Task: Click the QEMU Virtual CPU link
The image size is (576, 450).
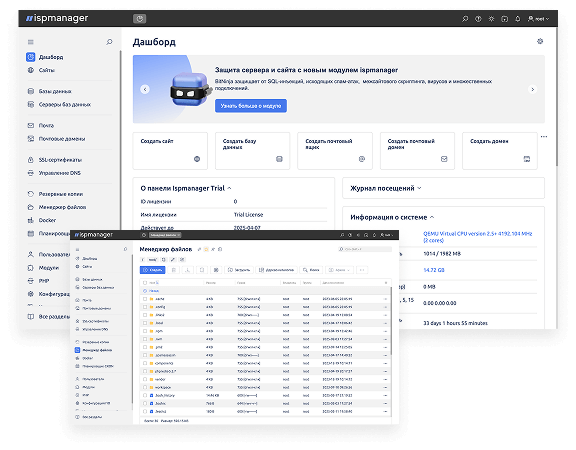Action: [x=478, y=237]
